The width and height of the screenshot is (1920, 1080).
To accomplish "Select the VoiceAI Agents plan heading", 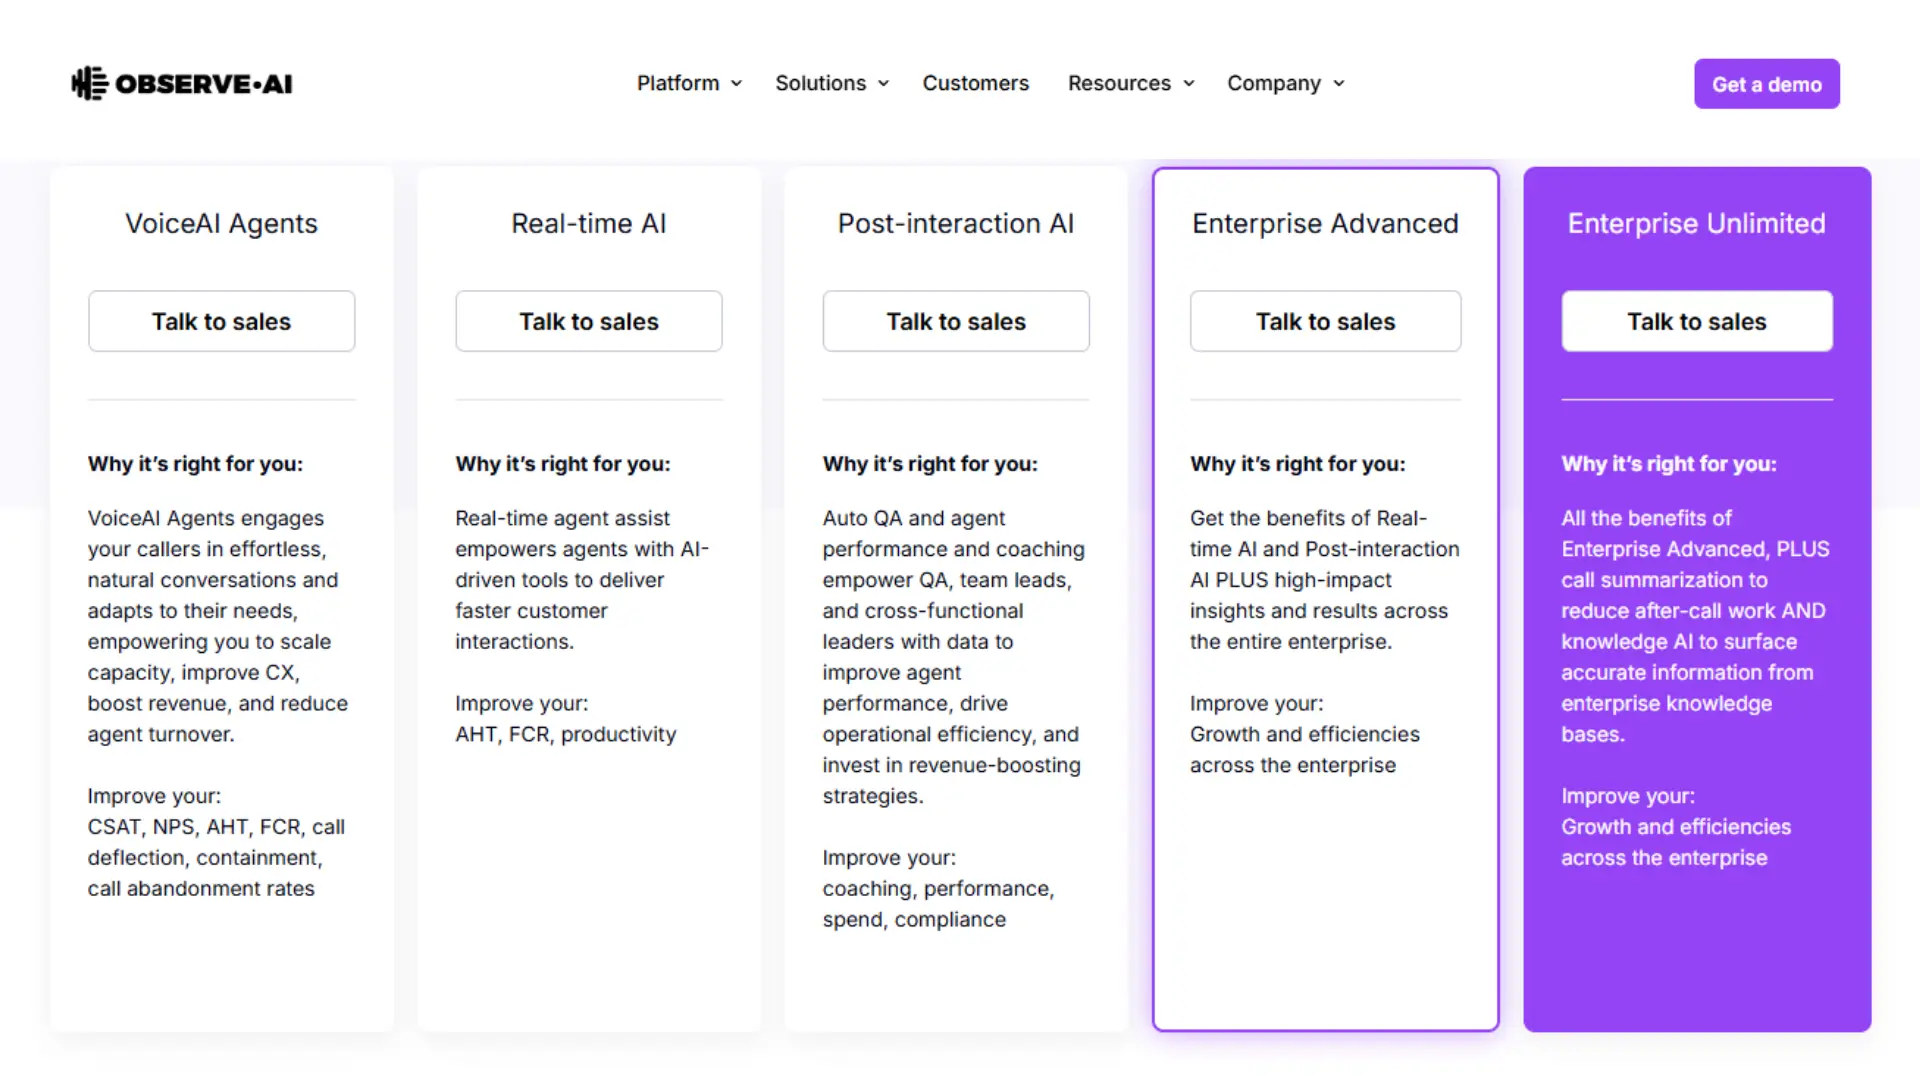I will [x=221, y=223].
